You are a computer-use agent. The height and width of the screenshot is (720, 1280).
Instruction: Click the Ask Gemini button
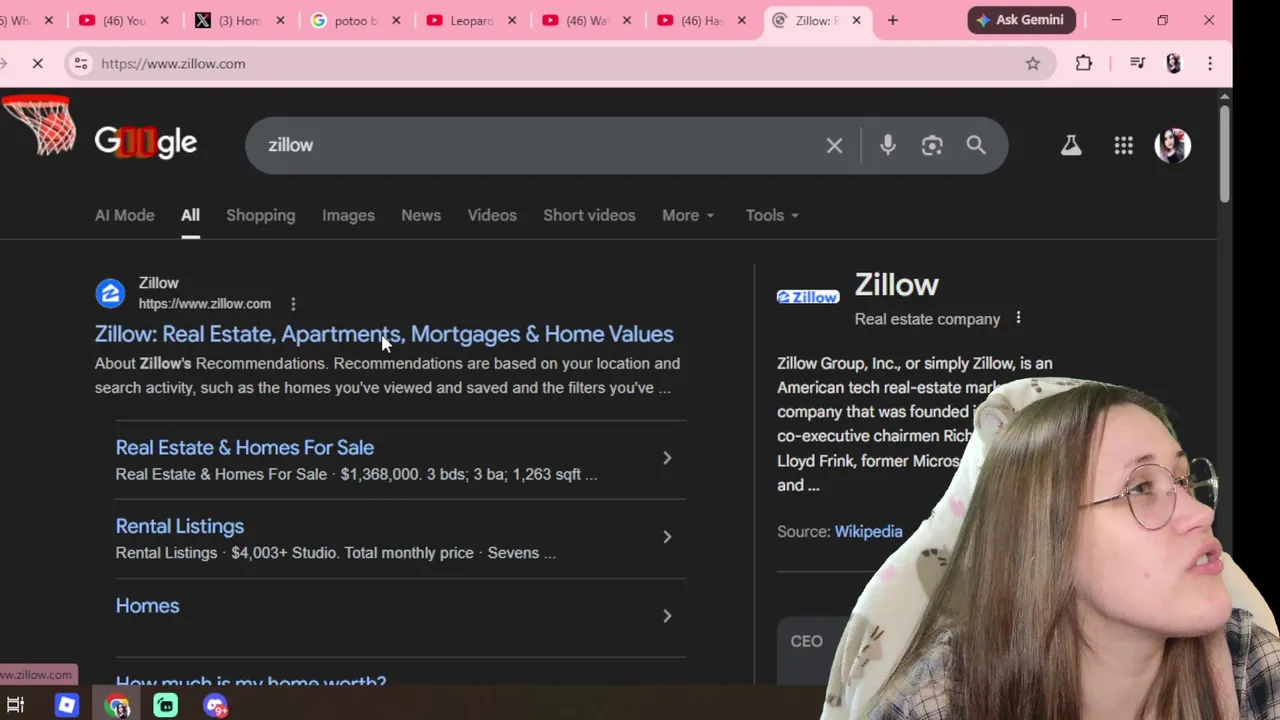pos(1021,20)
